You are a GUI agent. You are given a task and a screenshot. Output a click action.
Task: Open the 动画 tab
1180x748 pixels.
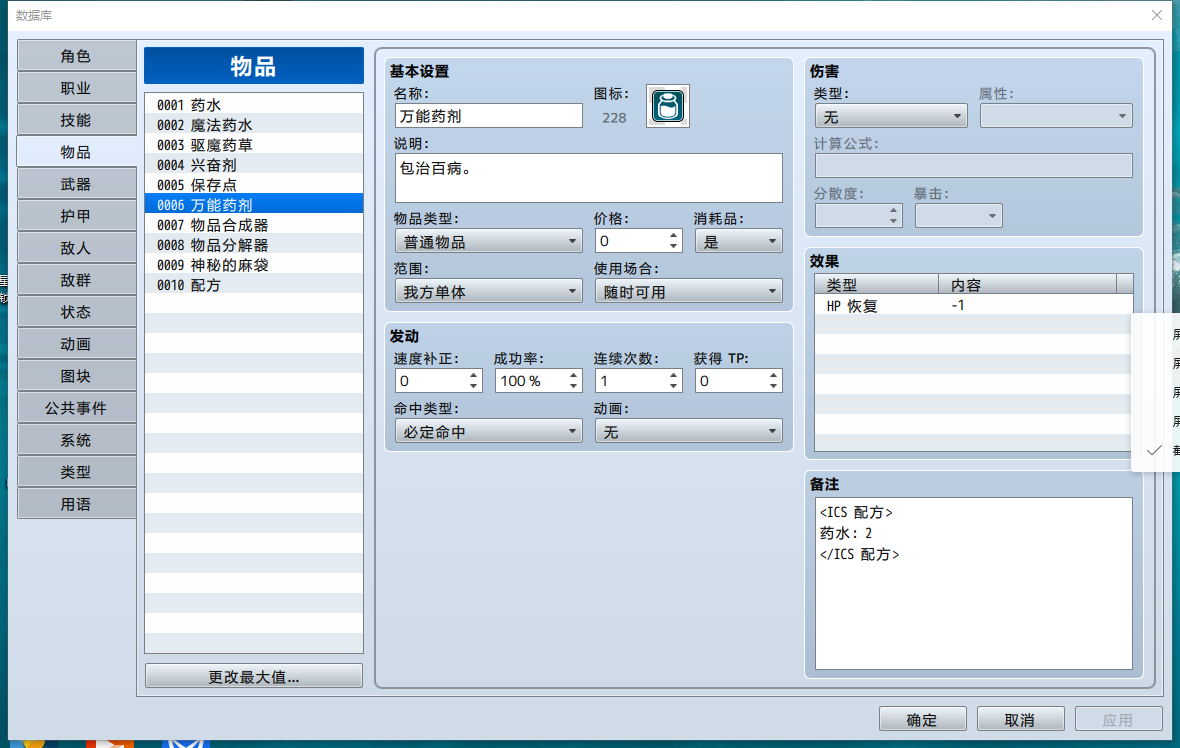(x=76, y=344)
